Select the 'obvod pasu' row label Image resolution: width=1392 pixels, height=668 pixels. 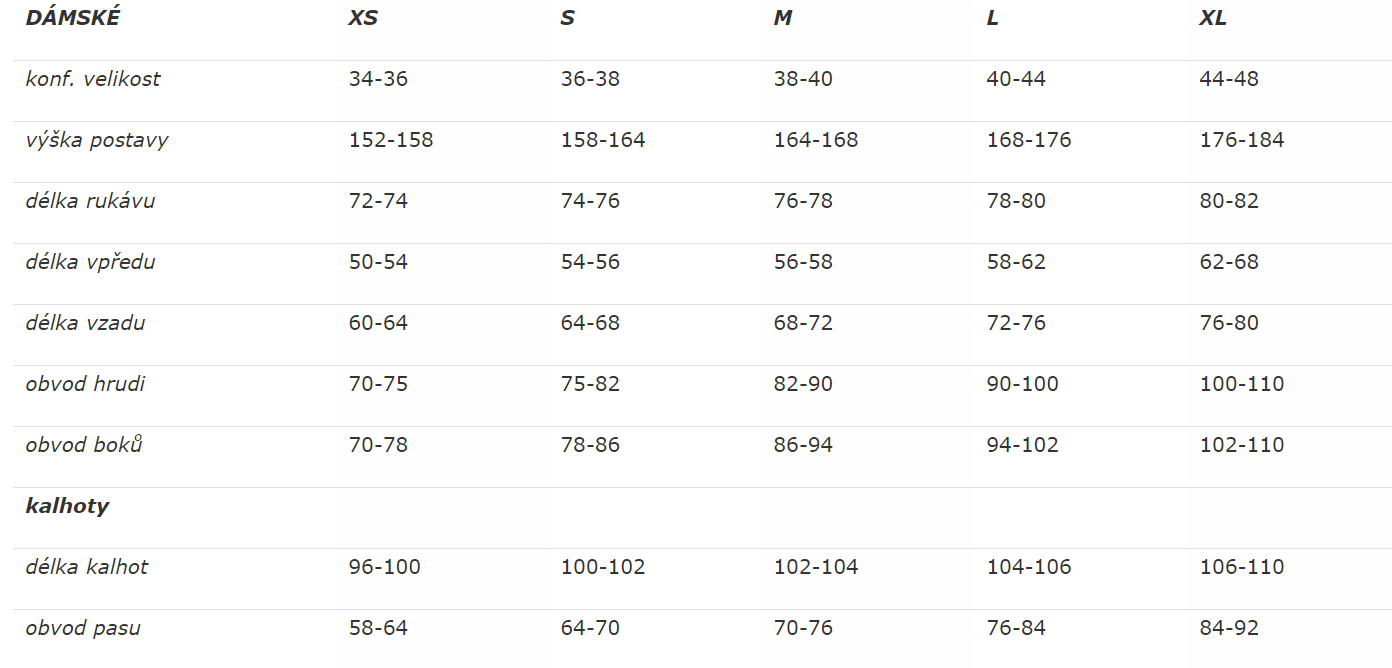coord(83,628)
